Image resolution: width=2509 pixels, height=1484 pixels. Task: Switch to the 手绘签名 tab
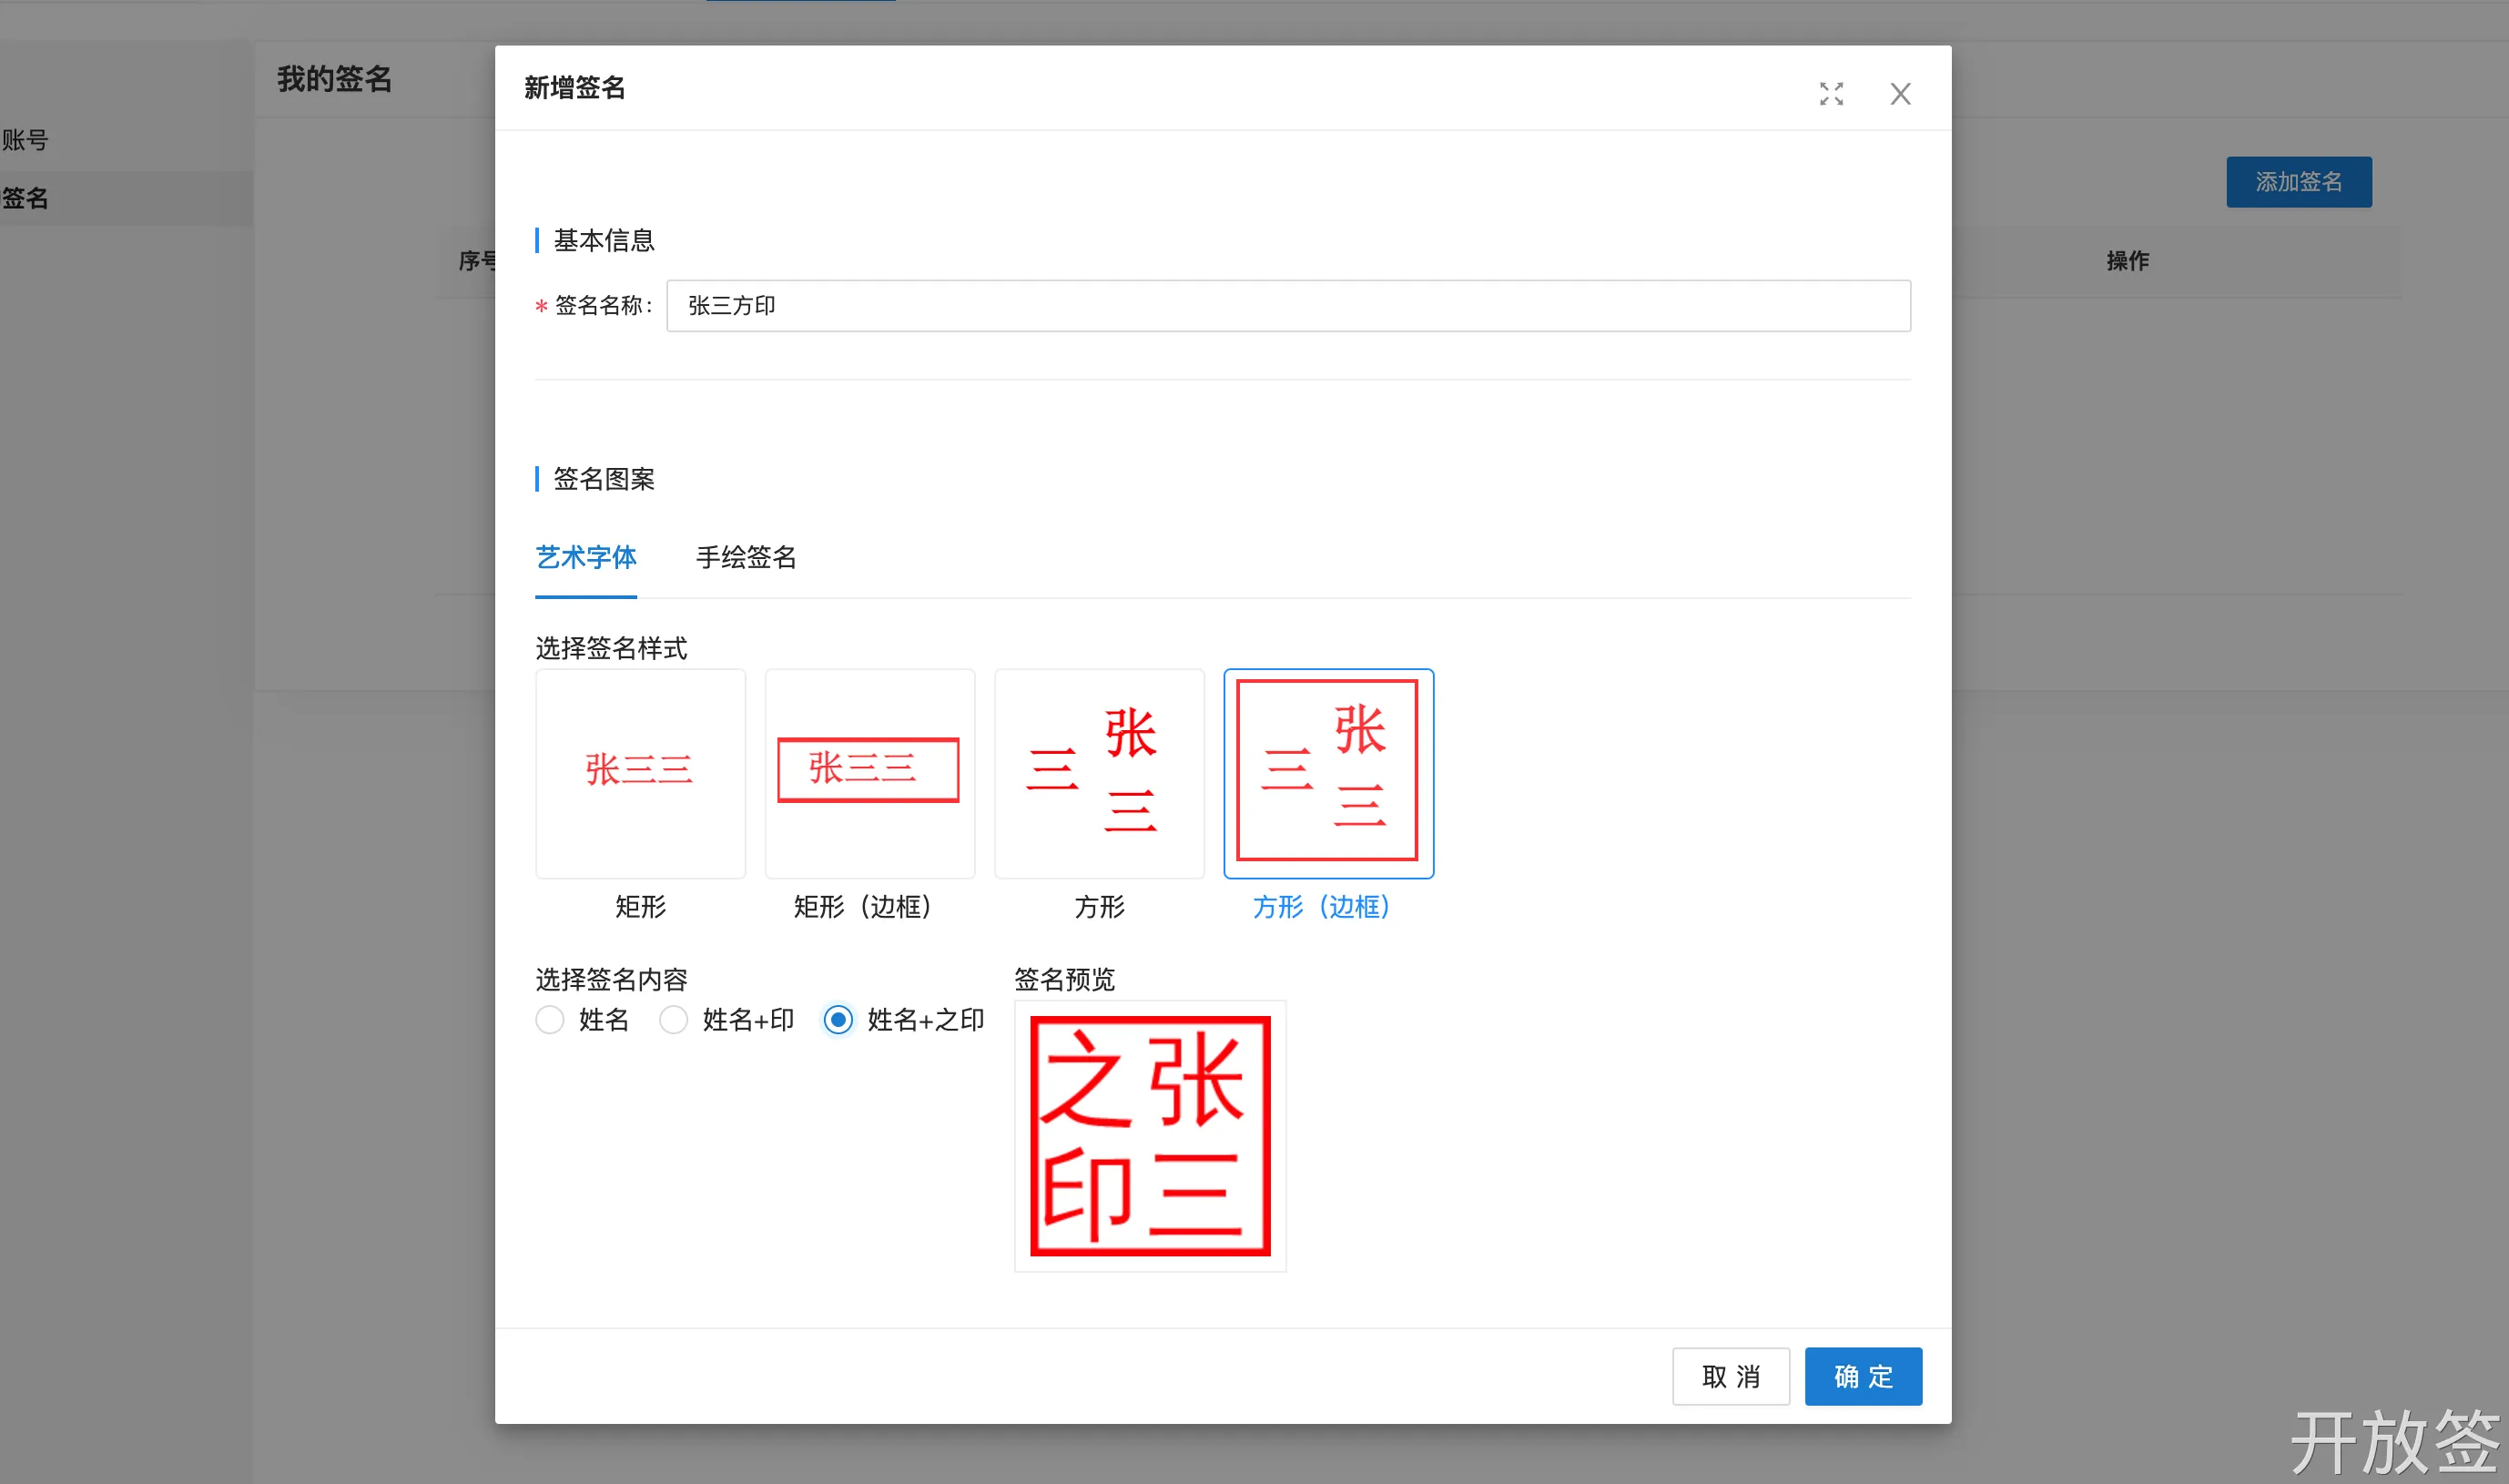coord(746,557)
